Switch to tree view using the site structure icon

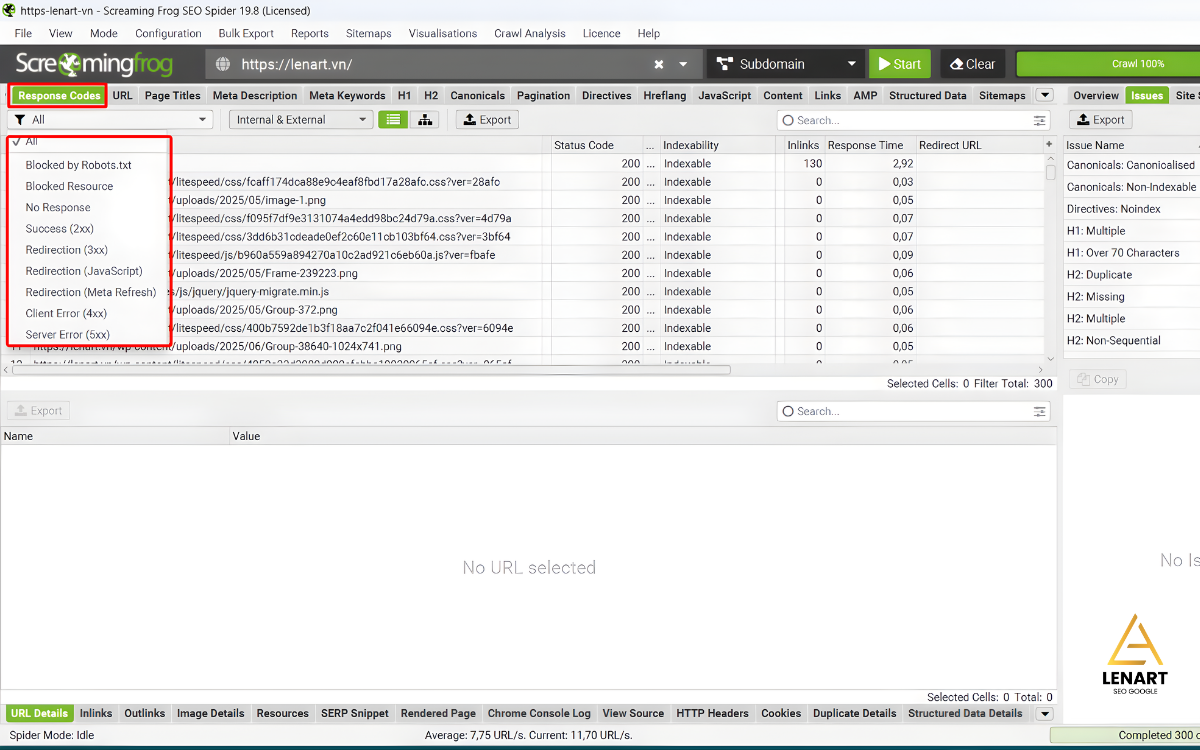coord(425,119)
